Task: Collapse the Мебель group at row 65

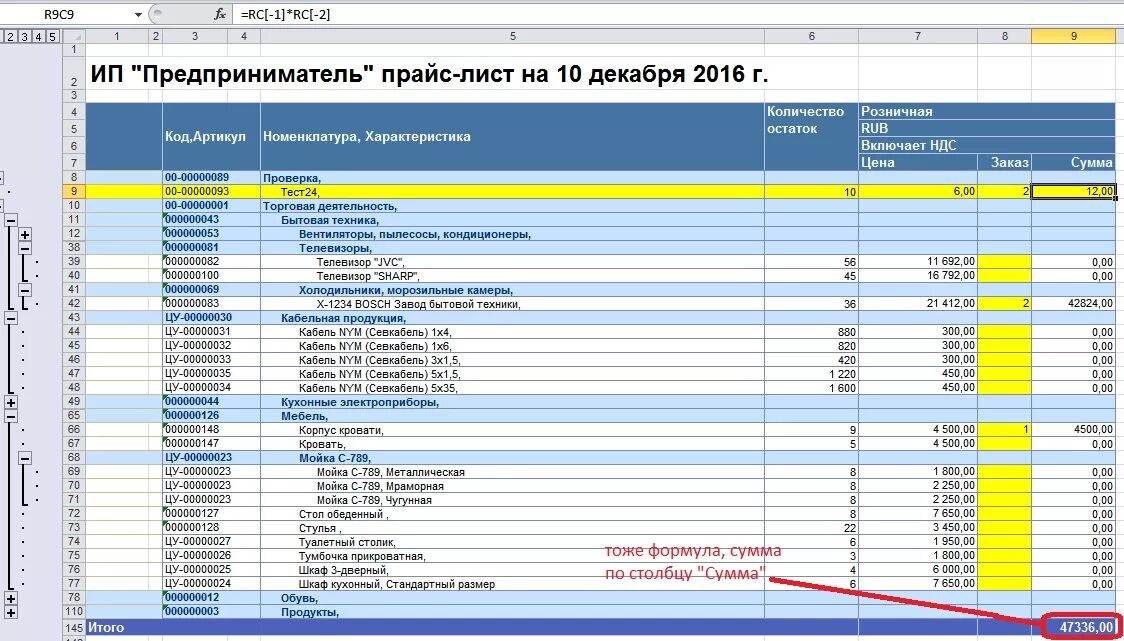Action: (11, 416)
